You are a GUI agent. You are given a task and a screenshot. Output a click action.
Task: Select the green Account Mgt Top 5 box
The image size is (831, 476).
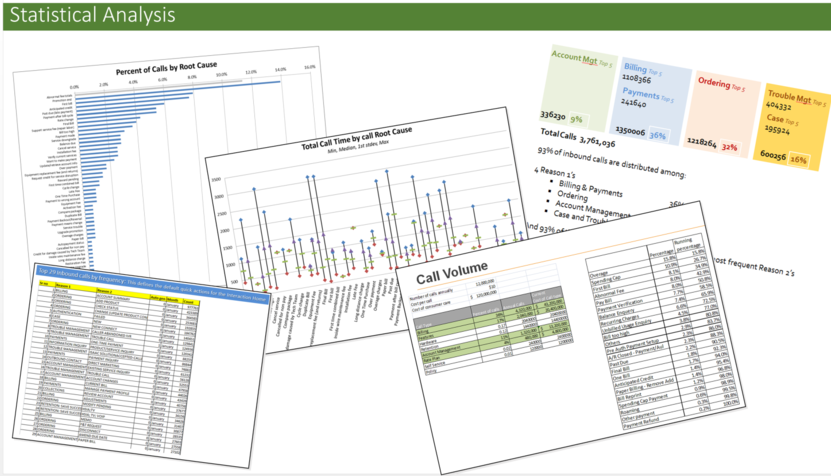coord(579,89)
